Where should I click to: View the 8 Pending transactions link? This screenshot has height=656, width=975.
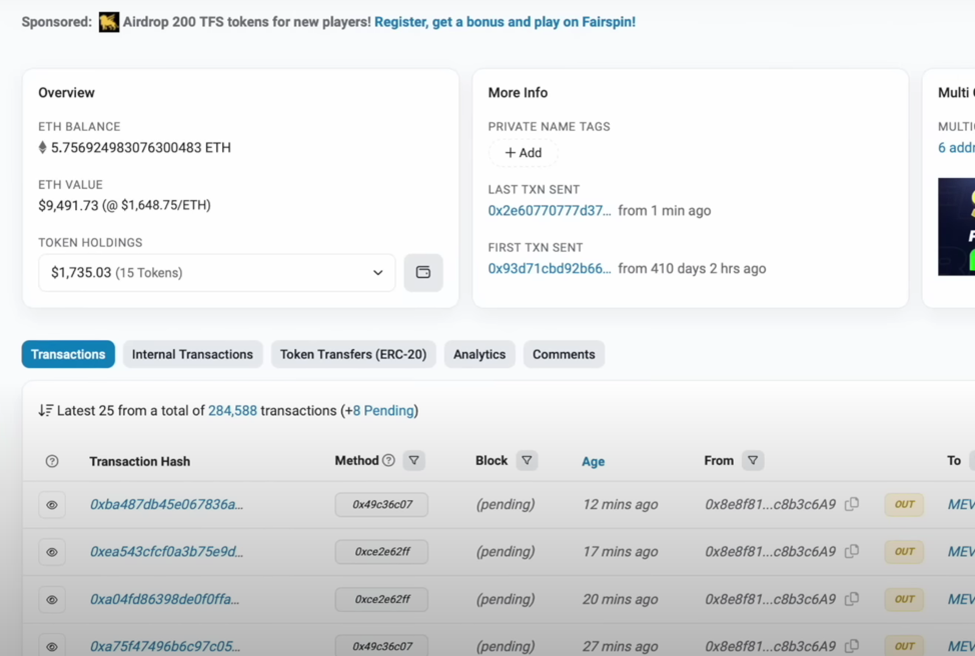383,411
